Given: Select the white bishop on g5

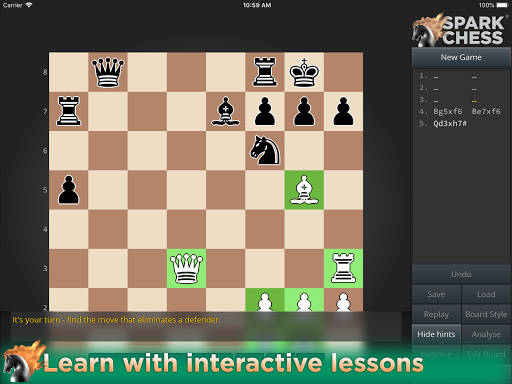Looking at the screenshot, I should coord(304,190).
